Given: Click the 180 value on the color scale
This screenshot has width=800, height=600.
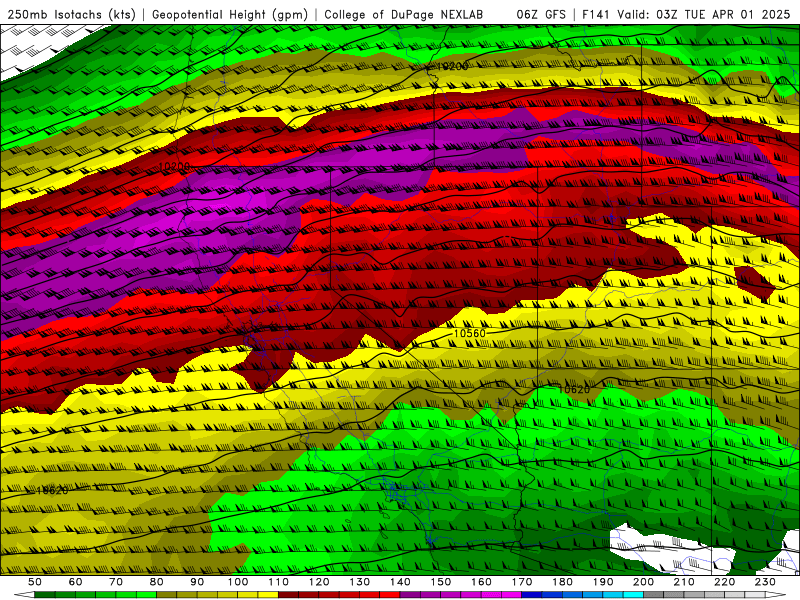Looking at the screenshot, I should pos(562,582).
